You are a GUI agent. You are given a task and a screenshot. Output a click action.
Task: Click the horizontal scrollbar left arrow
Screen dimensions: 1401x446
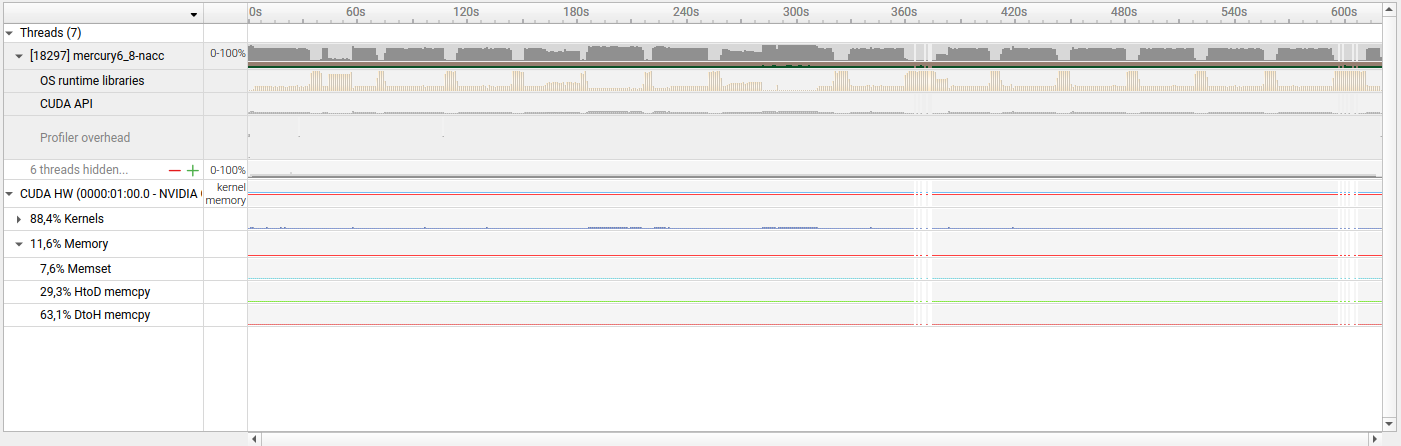pyautogui.click(x=255, y=438)
